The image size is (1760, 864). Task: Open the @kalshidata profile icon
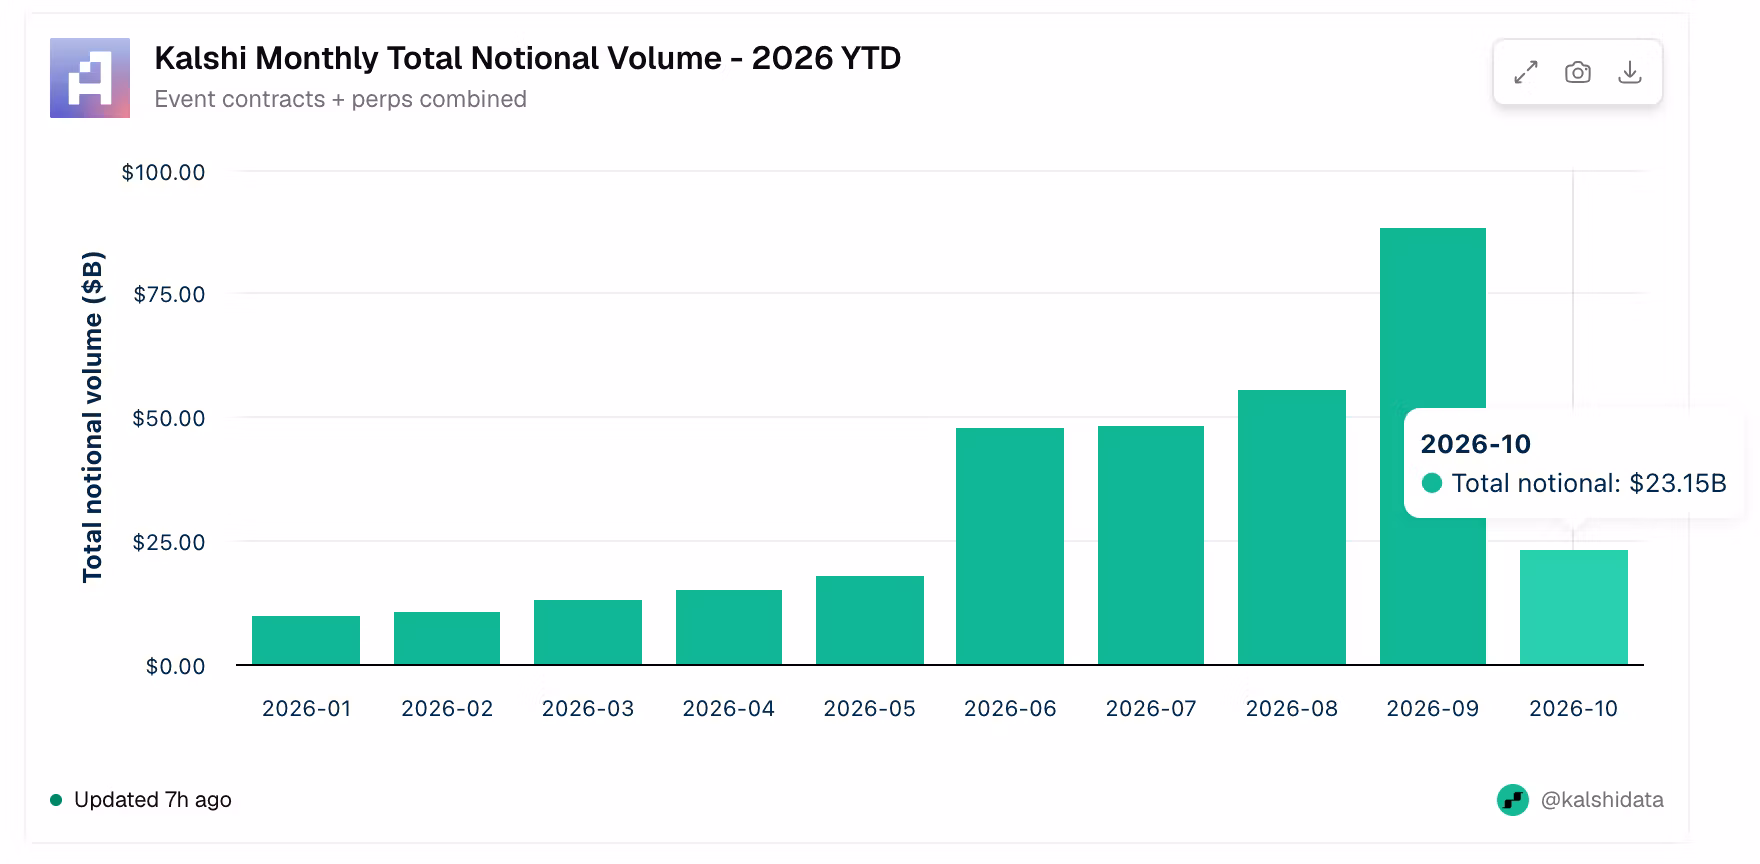[1513, 800]
